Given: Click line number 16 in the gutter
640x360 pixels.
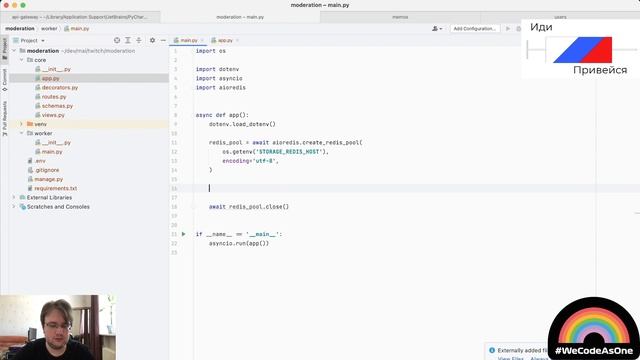Looking at the screenshot, I should pyautogui.click(x=174, y=188).
